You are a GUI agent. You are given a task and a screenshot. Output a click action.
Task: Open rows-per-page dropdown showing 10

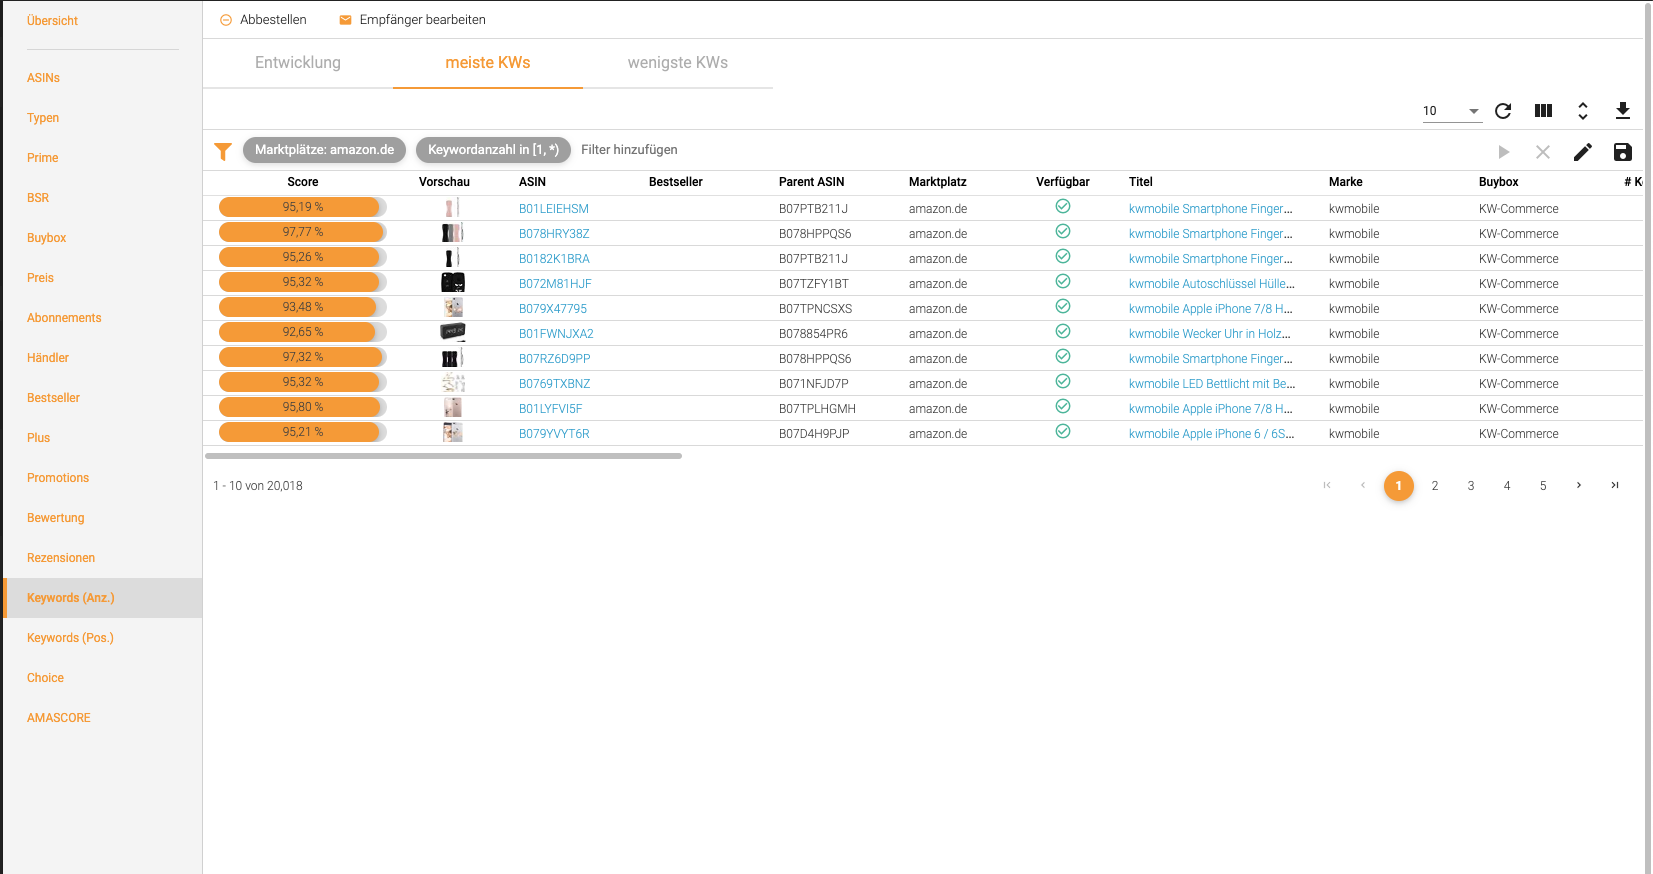tap(1451, 111)
